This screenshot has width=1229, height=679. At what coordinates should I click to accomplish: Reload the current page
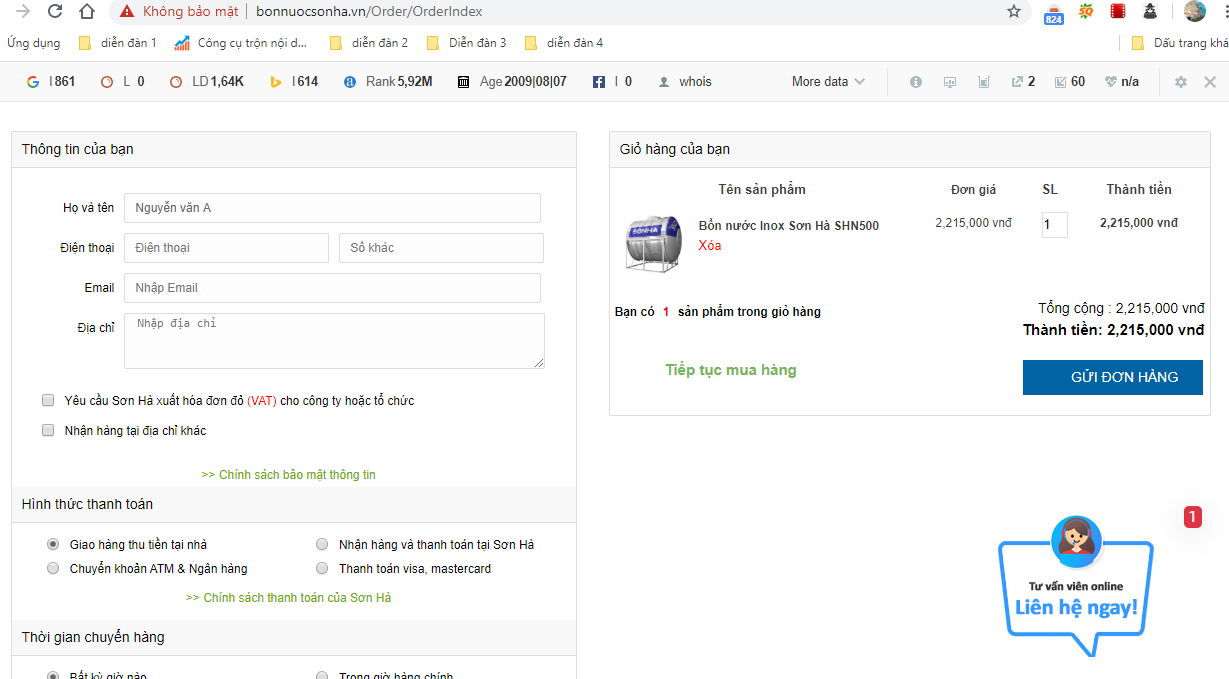pyautogui.click(x=55, y=12)
